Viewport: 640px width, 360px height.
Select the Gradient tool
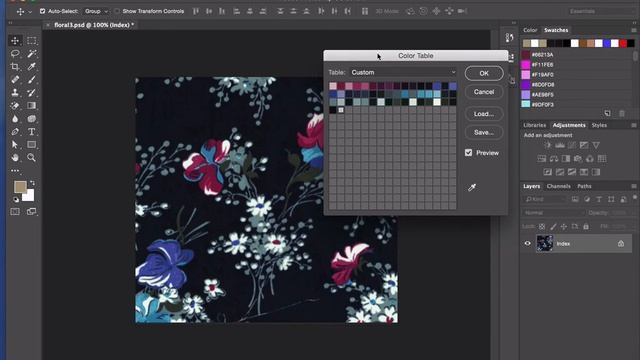(x=31, y=106)
